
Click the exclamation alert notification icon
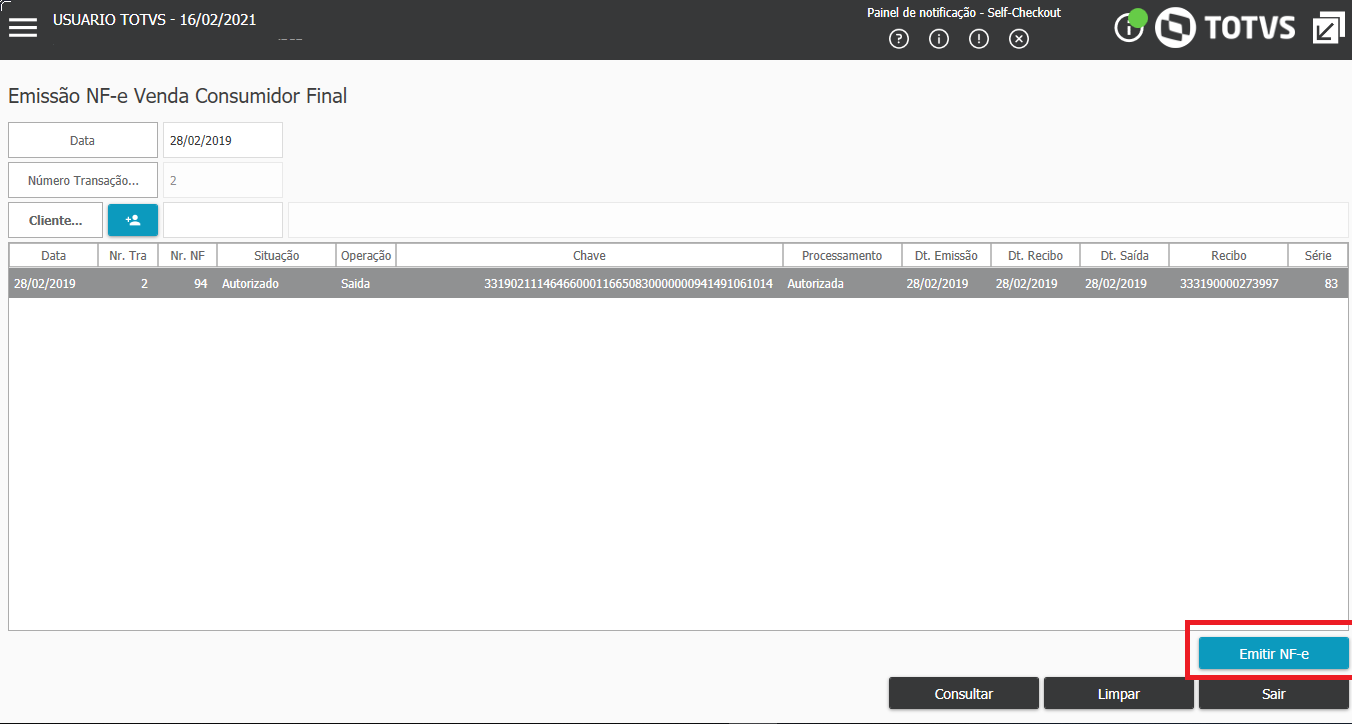[979, 39]
